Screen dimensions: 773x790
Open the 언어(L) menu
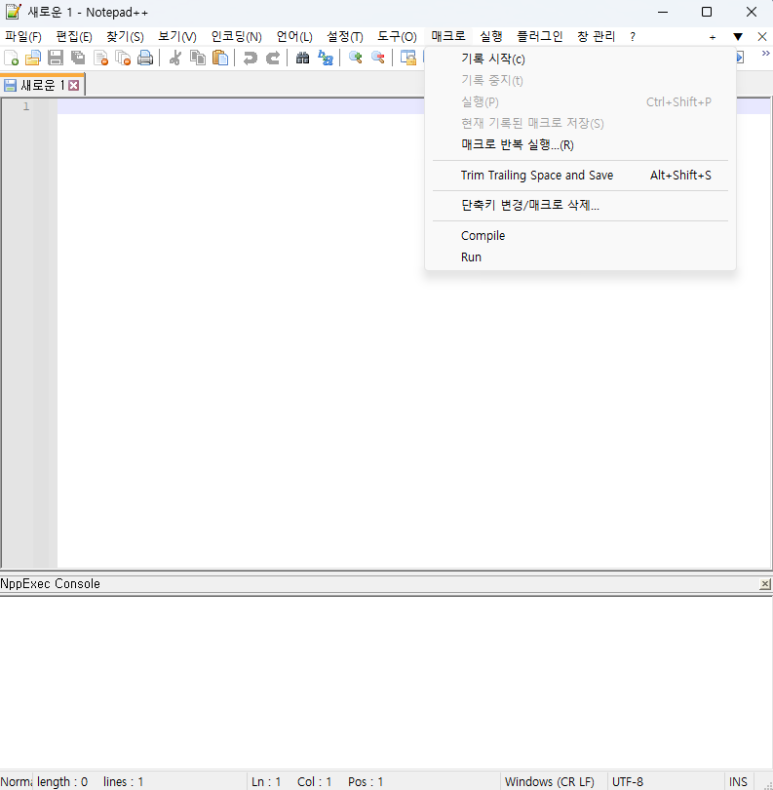(x=294, y=37)
